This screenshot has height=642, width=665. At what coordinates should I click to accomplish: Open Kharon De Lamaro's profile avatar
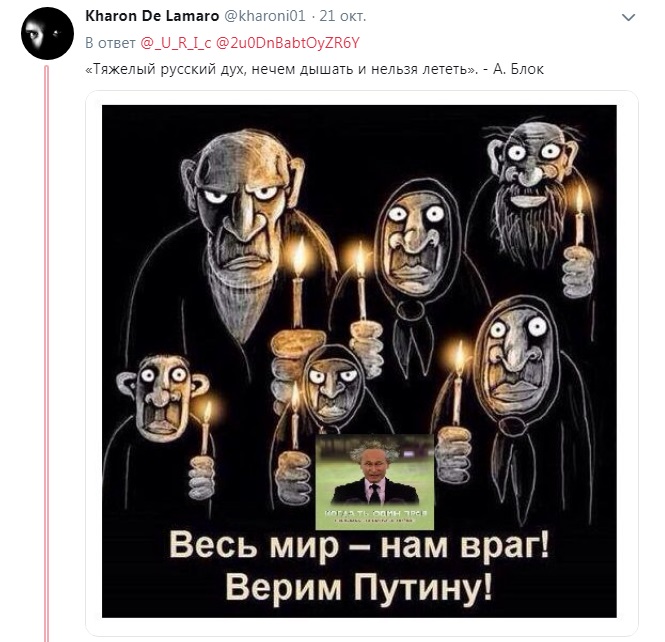click(47, 33)
